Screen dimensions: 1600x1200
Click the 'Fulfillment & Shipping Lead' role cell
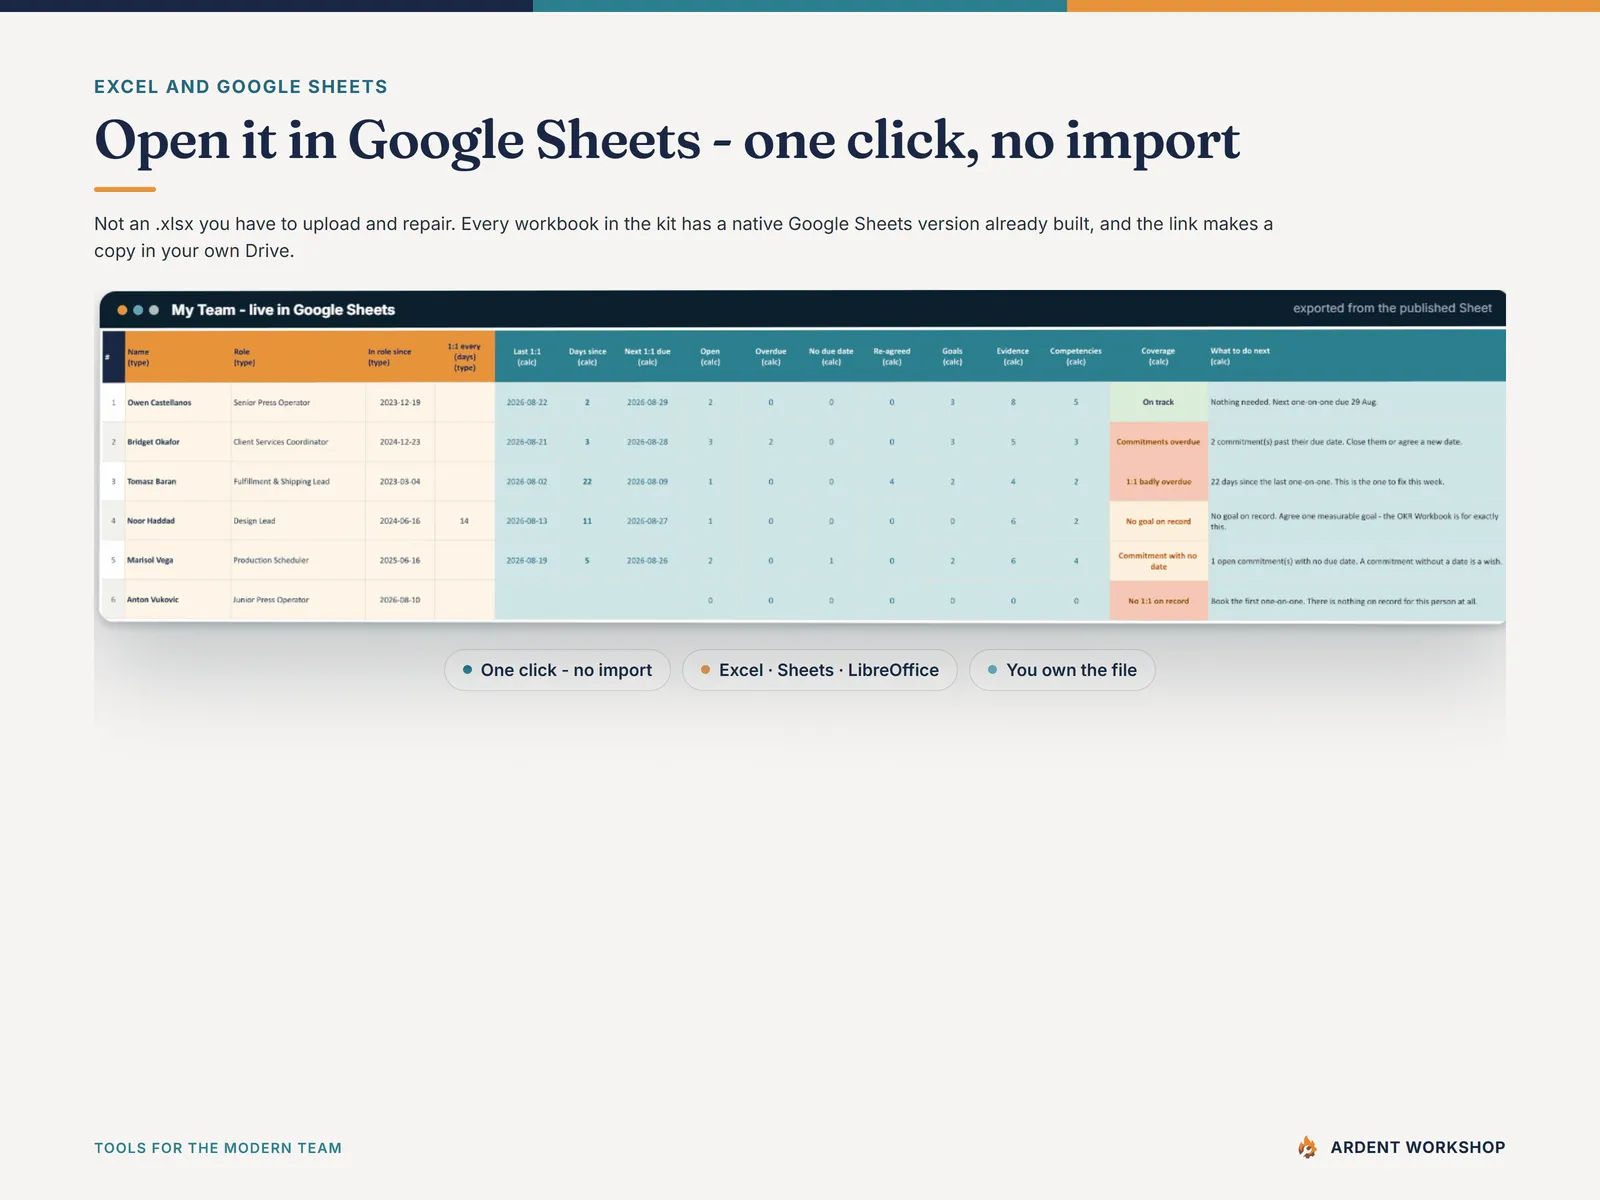[297, 482]
